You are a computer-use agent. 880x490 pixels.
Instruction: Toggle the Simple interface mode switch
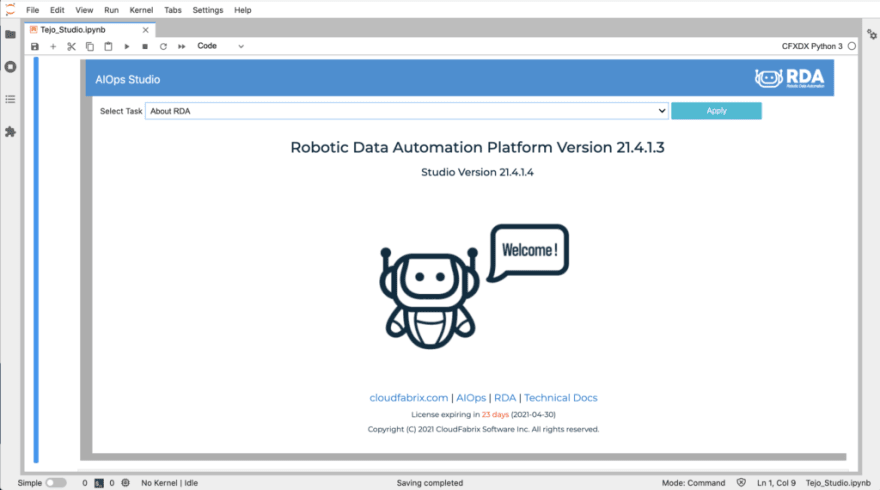click(x=56, y=483)
